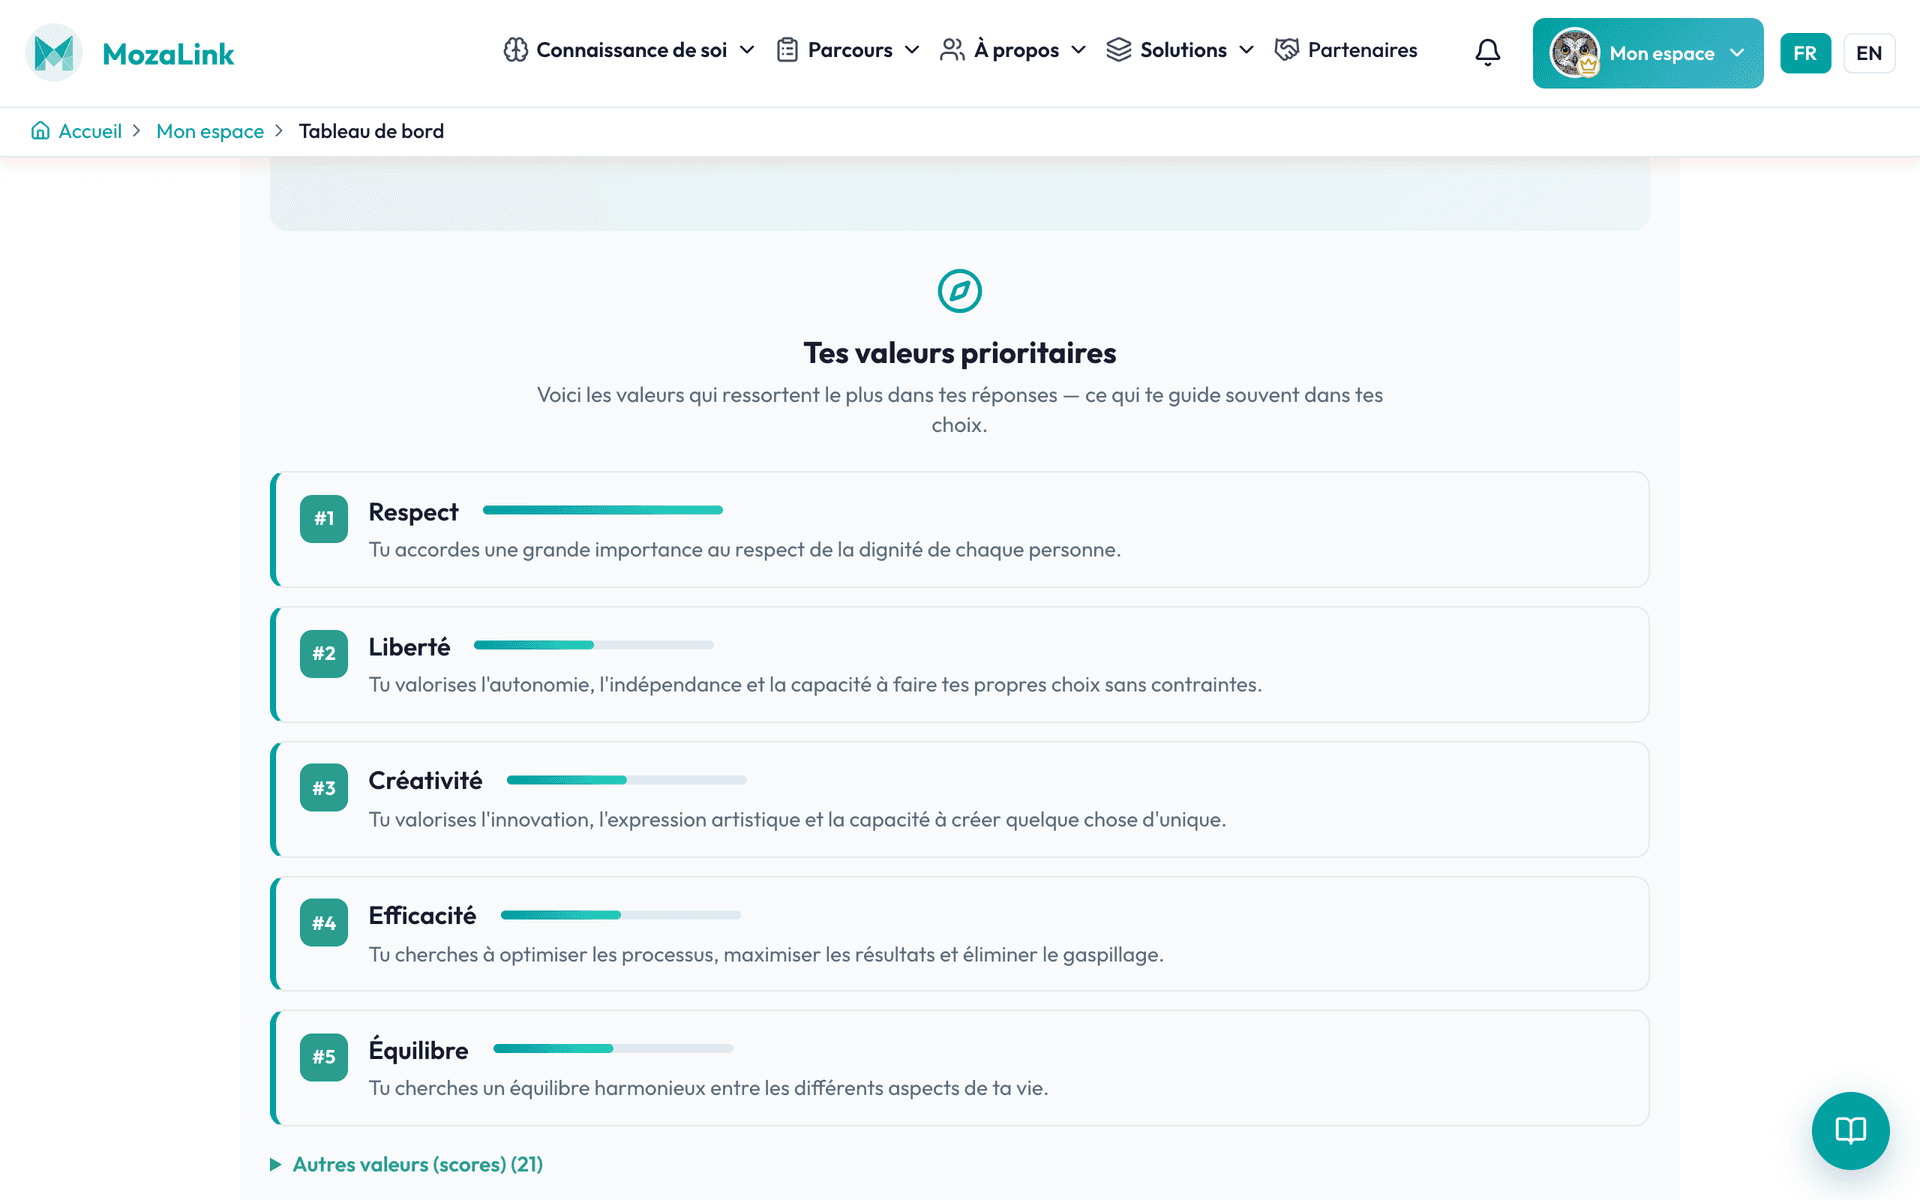Click the #2 rank badge for Liberté
This screenshot has height=1200, width=1920.
[324, 654]
